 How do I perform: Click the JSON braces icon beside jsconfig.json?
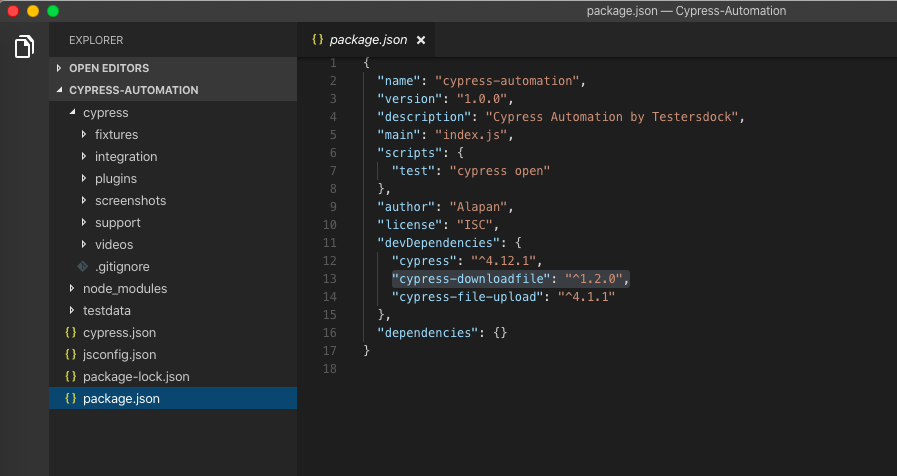[71, 354]
